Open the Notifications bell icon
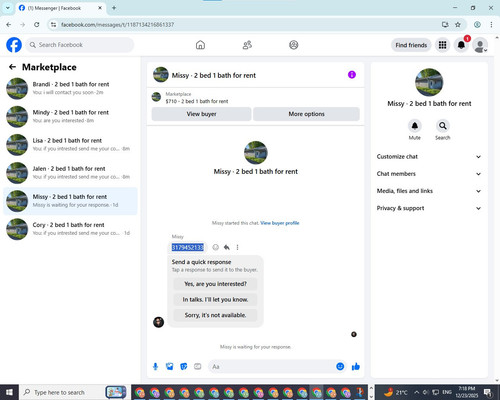 461,45
